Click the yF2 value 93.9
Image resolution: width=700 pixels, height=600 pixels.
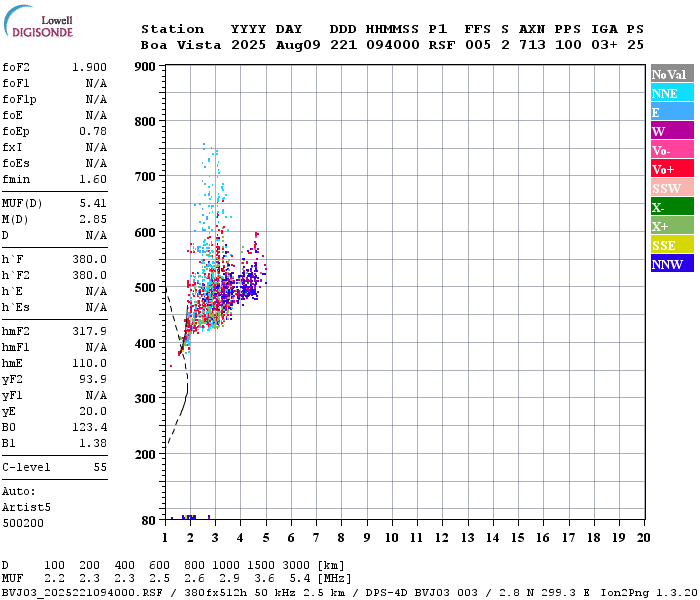[93, 380]
